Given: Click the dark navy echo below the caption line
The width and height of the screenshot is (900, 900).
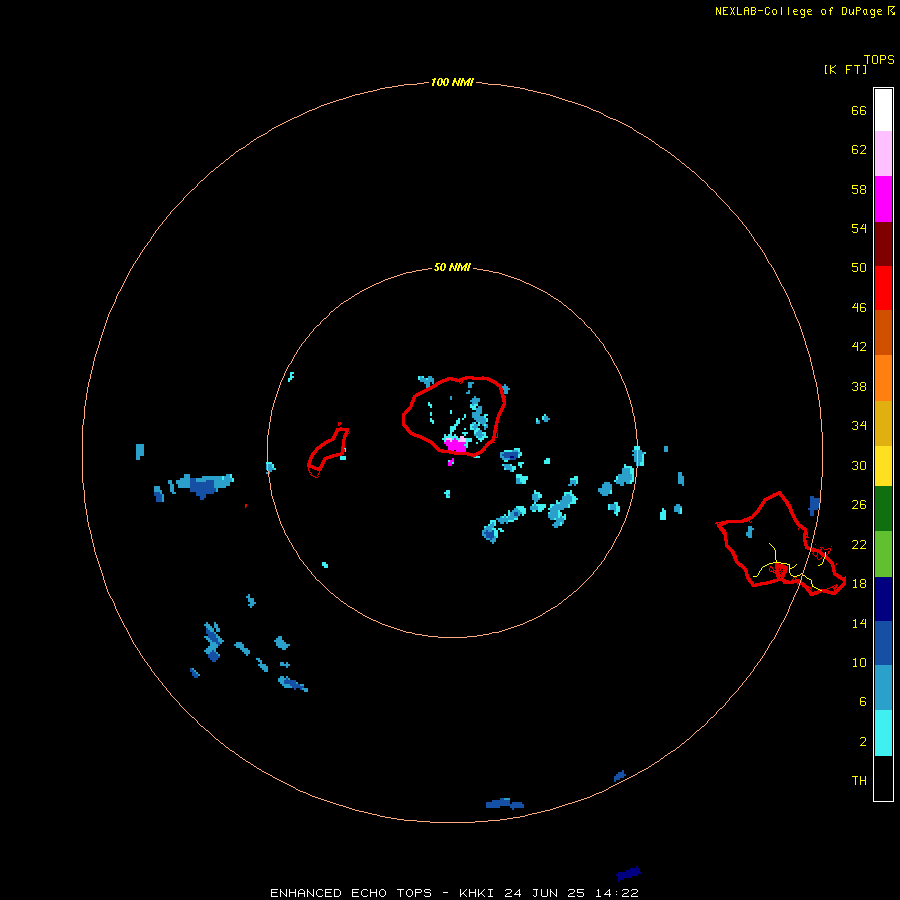Looking at the screenshot, I should [x=629, y=874].
